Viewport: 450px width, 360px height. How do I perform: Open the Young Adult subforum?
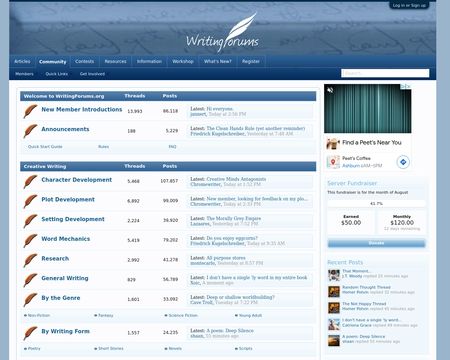[x=250, y=315]
